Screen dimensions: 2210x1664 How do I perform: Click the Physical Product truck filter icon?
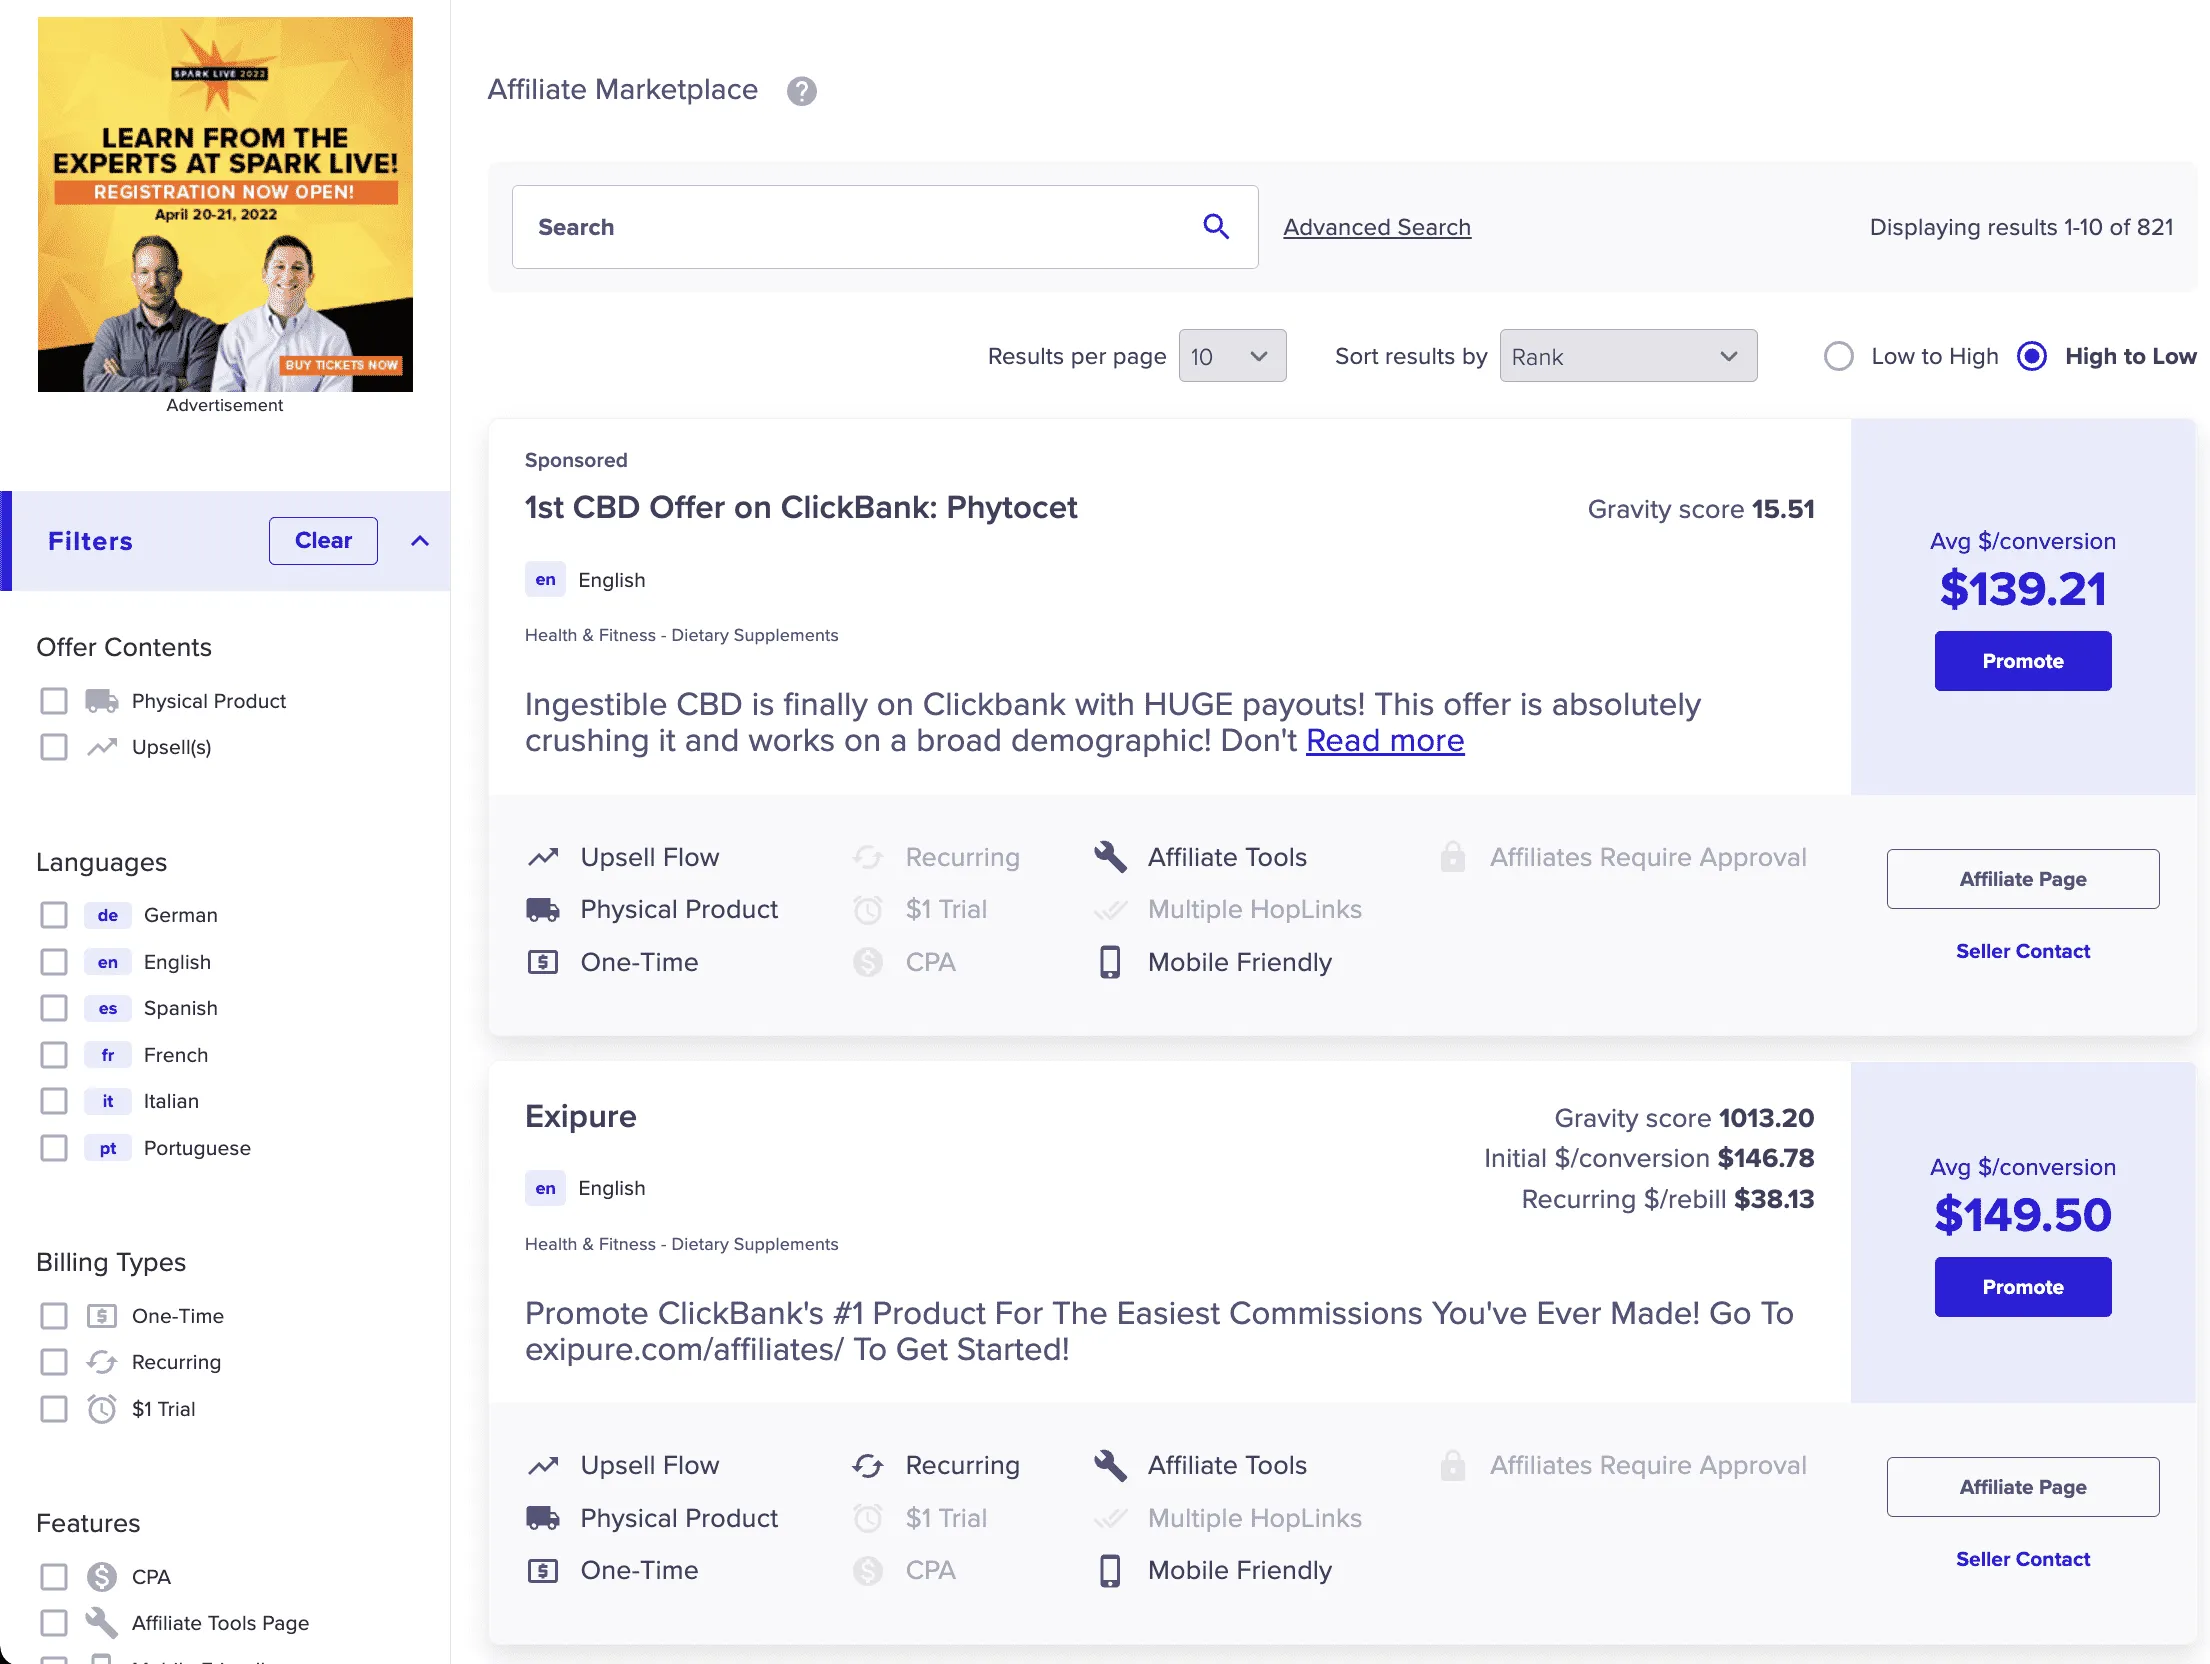click(101, 701)
